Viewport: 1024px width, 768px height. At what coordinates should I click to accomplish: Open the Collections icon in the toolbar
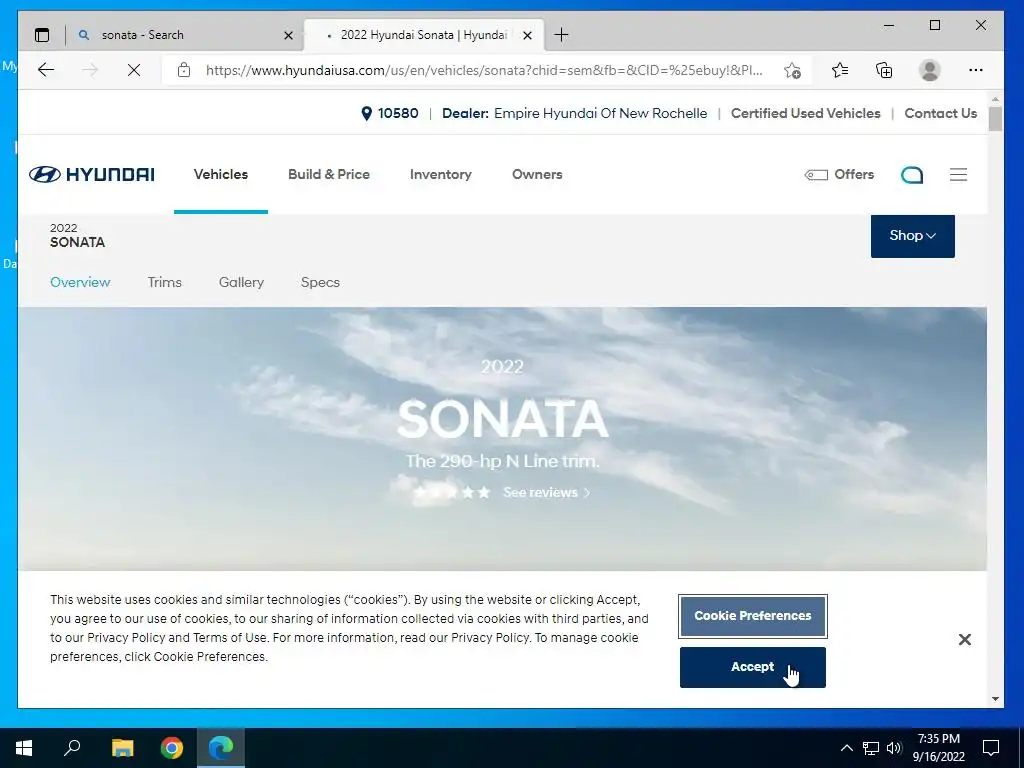click(x=884, y=70)
